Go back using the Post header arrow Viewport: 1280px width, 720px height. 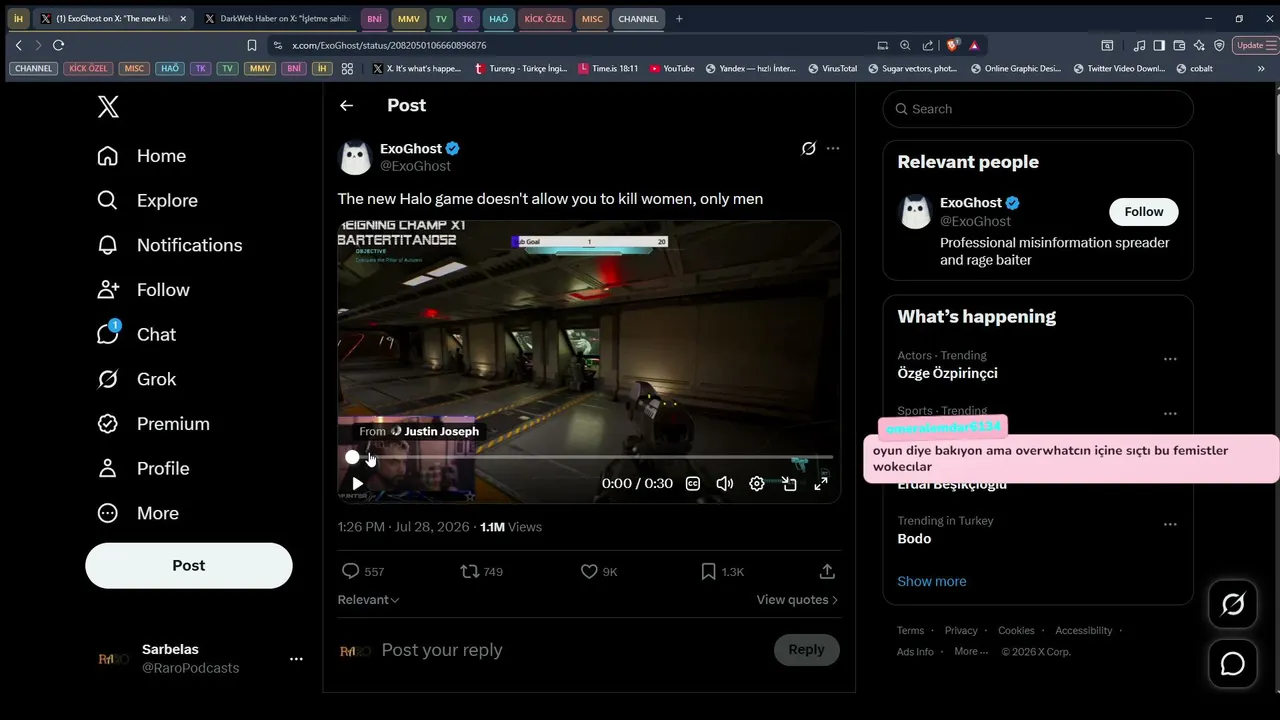click(346, 105)
